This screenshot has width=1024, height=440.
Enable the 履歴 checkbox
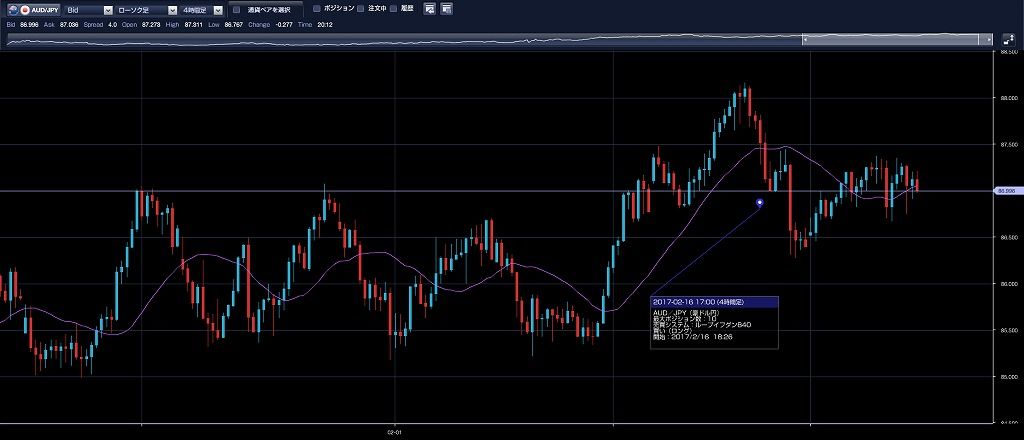[393, 8]
